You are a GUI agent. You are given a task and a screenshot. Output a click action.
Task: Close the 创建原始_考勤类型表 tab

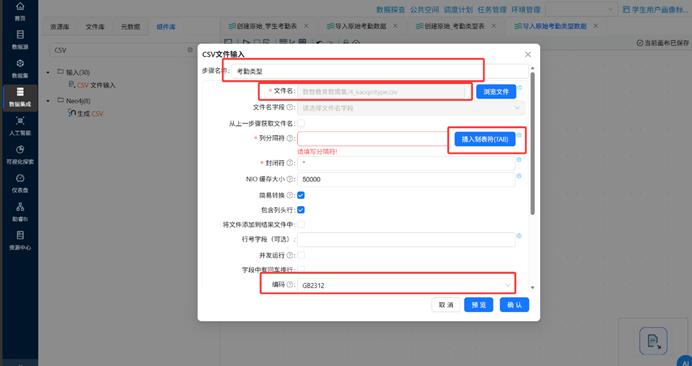tap(494, 26)
